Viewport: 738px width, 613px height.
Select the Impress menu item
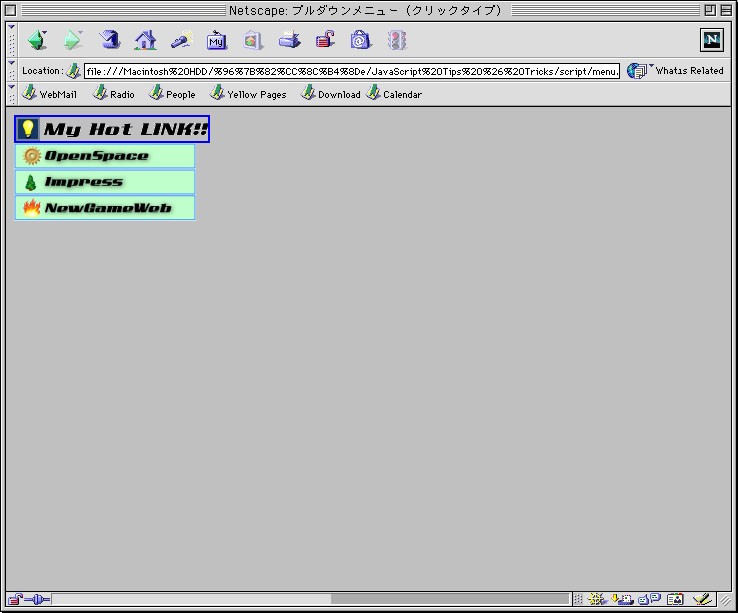(x=105, y=182)
